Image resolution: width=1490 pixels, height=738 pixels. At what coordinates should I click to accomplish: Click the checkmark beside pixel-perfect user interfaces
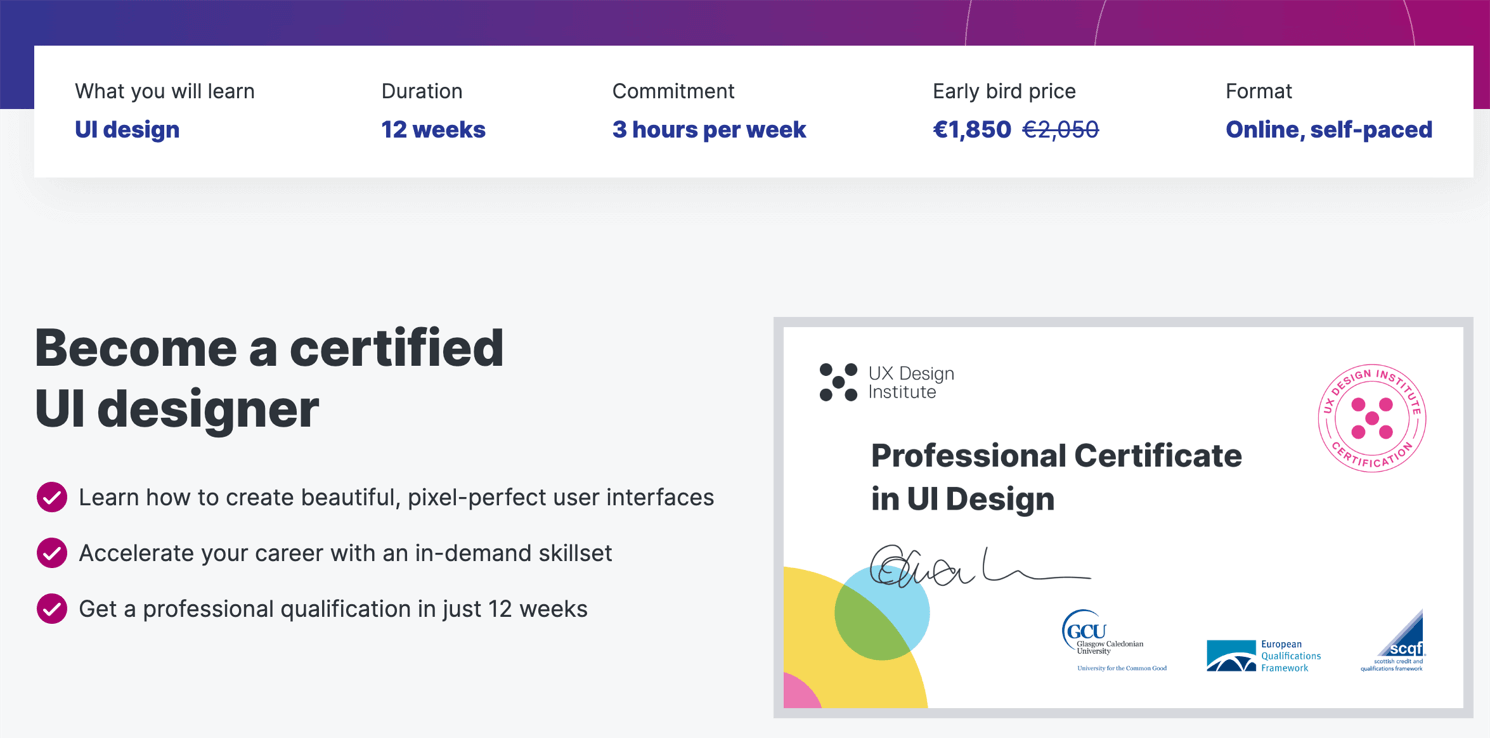tap(52, 497)
